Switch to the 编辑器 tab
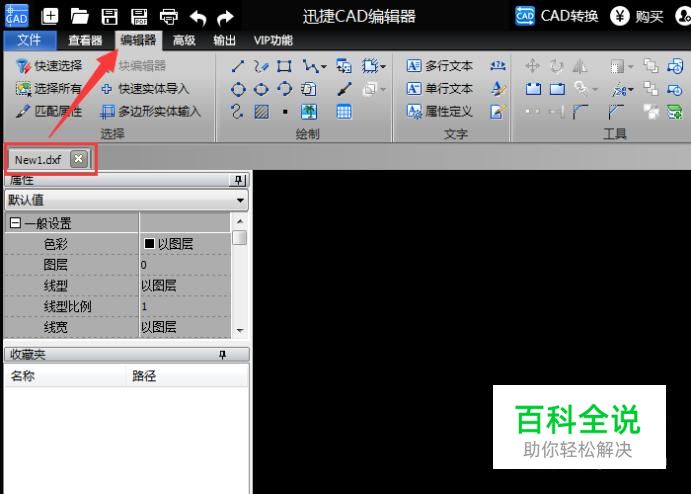This screenshot has width=691, height=494. click(x=138, y=41)
